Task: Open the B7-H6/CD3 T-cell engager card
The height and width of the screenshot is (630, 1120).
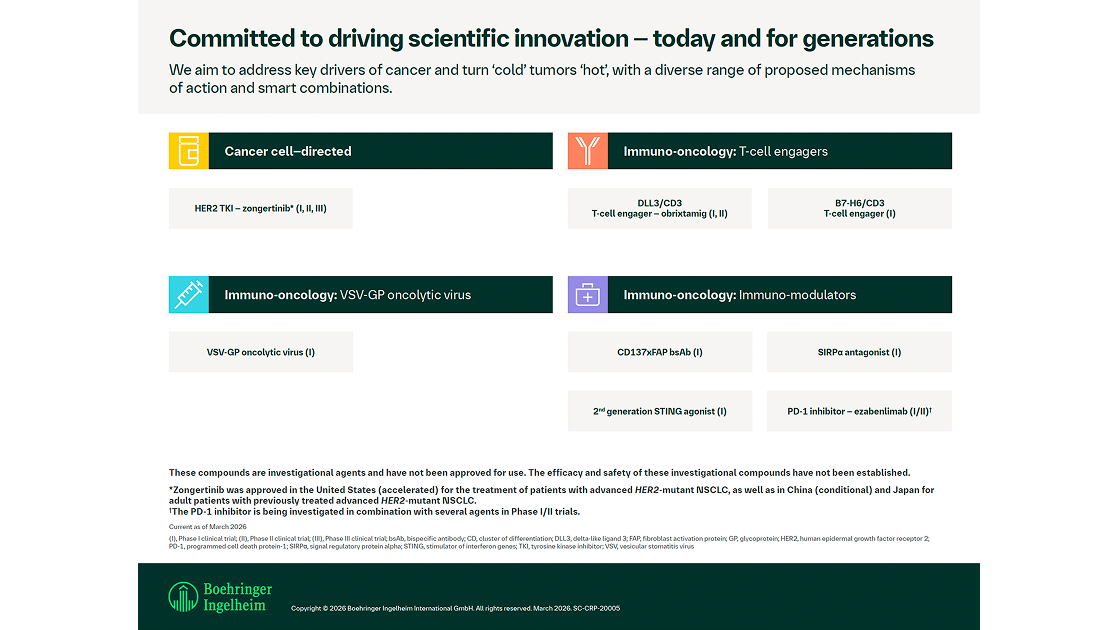Action: [860, 209]
